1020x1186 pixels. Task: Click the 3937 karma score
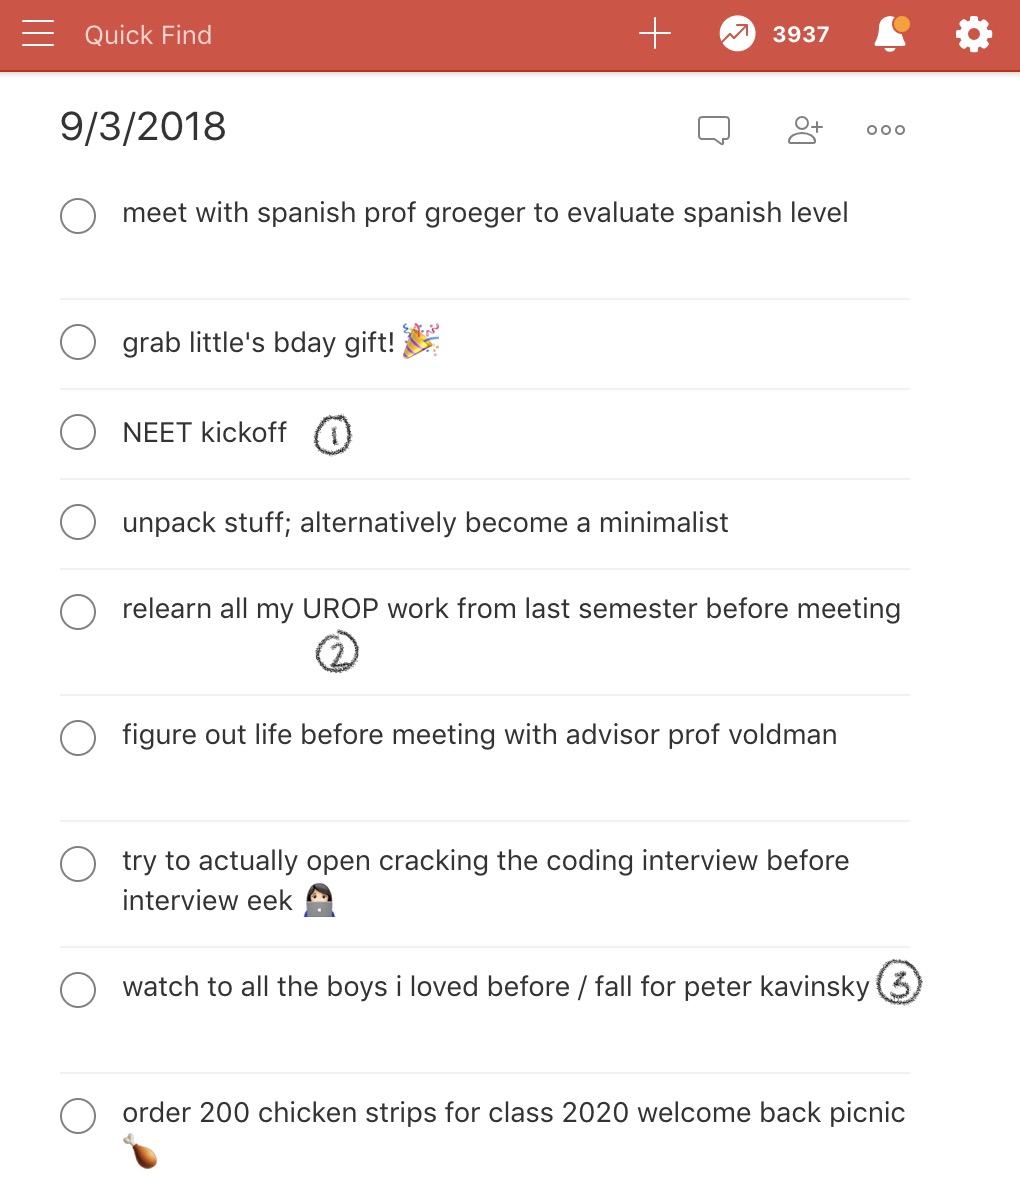click(x=801, y=34)
